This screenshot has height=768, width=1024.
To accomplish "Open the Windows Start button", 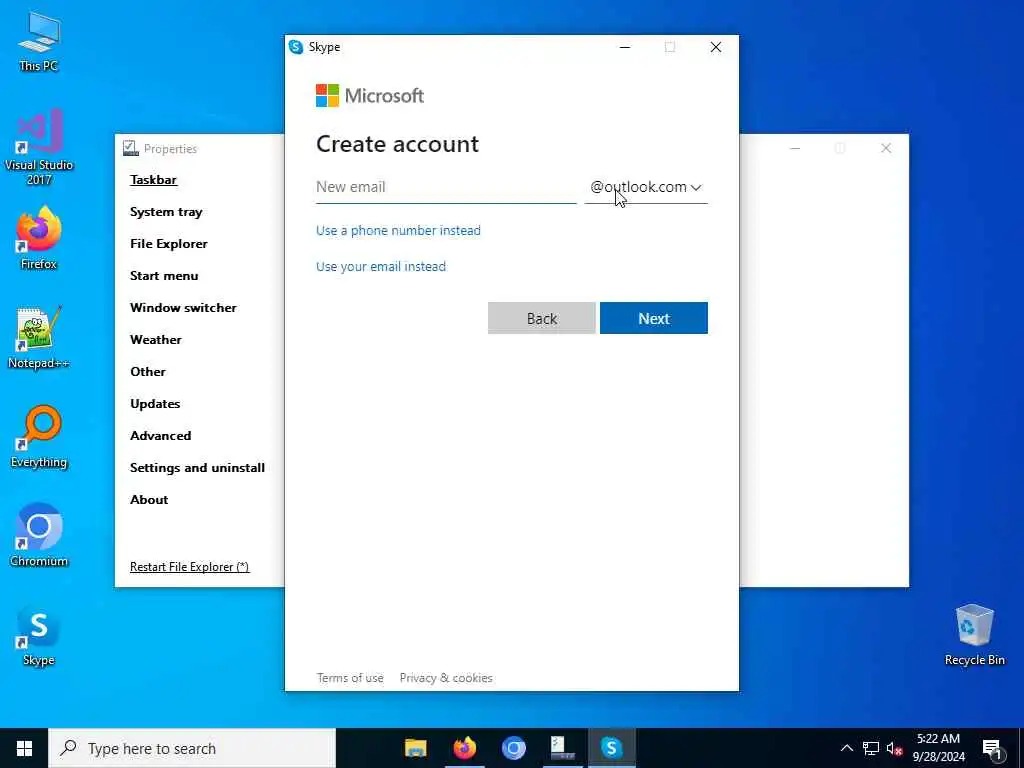I will [24, 748].
